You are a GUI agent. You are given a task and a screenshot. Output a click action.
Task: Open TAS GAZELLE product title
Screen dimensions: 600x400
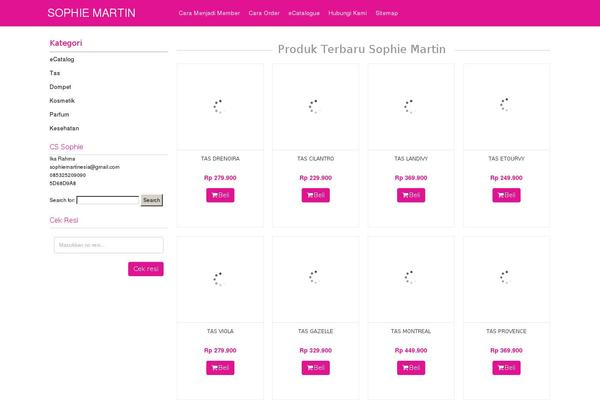tap(316, 331)
